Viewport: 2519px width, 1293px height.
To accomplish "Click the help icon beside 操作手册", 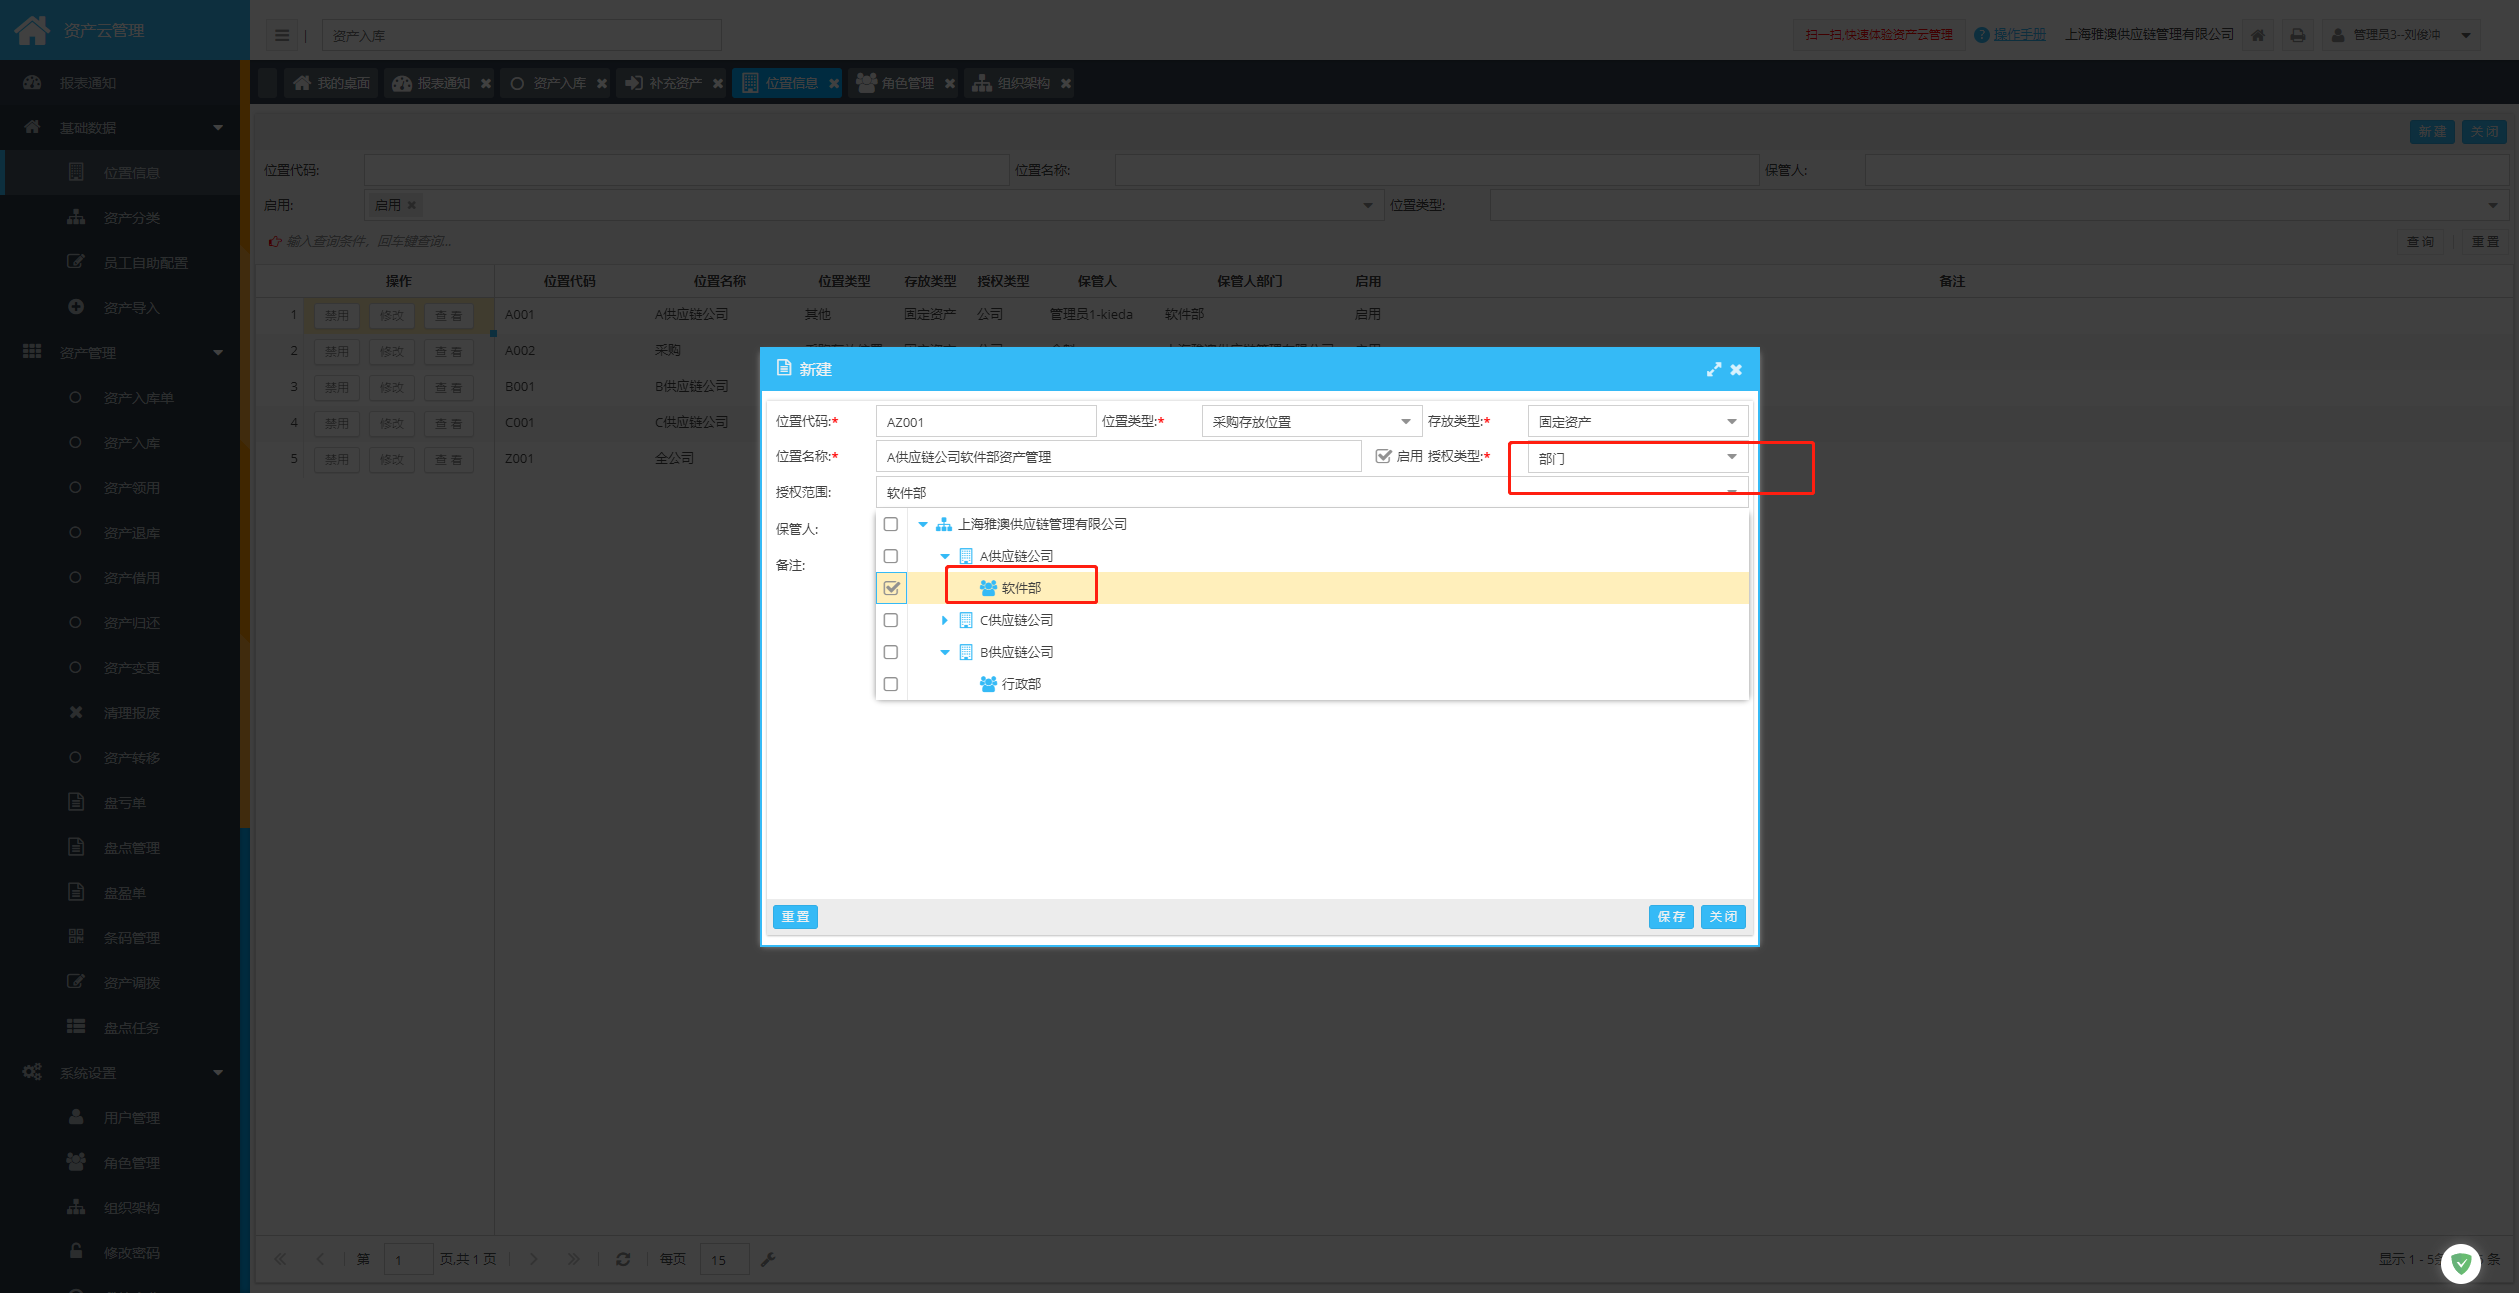I will point(1981,35).
